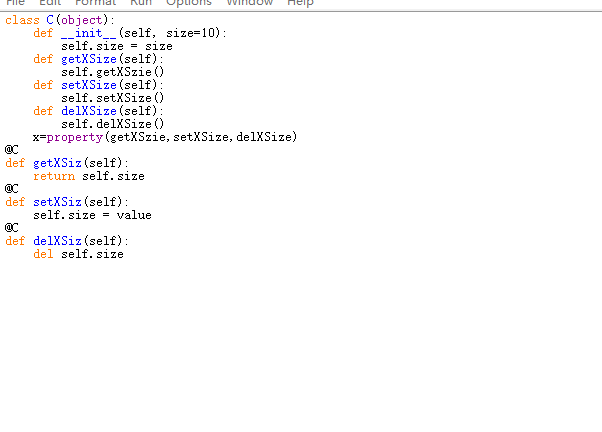
Task: Open the Run menu
Action: point(141,3)
